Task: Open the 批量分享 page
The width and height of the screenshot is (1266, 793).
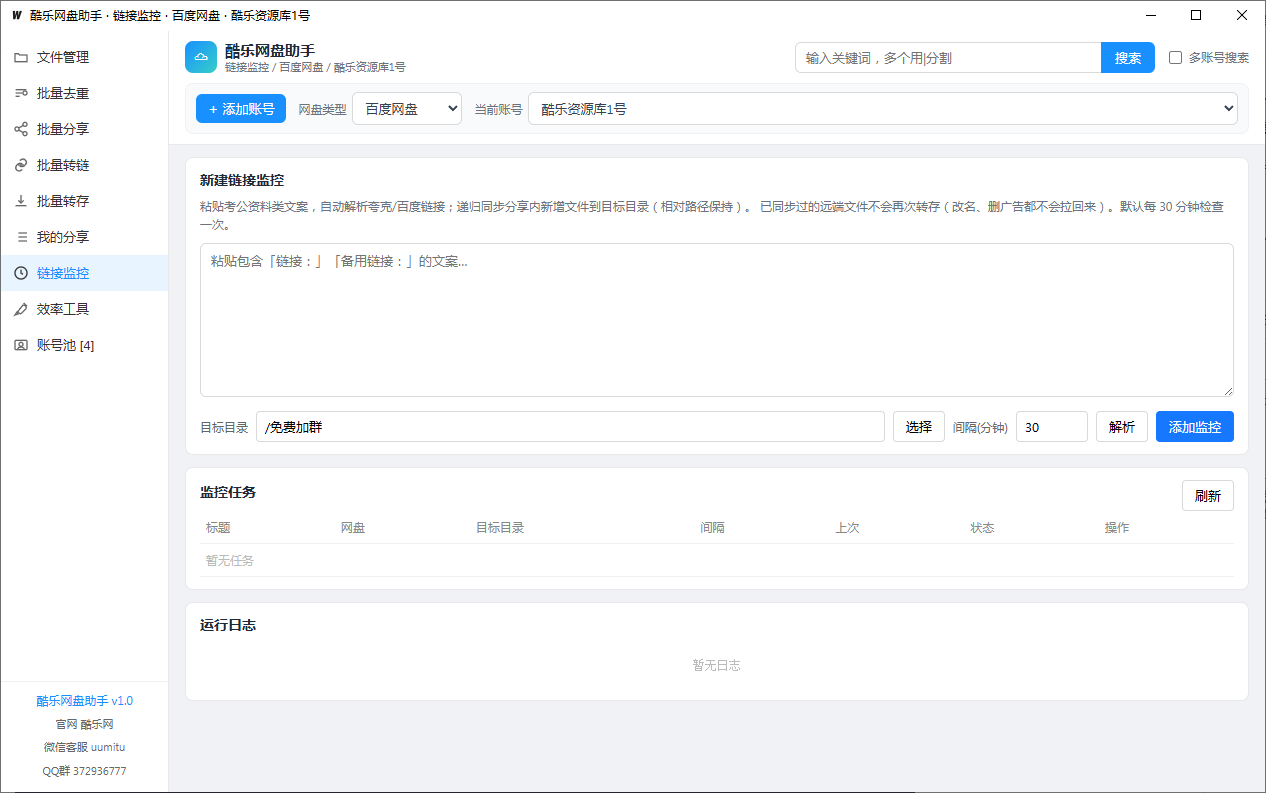Action: [x=84, y=129]
